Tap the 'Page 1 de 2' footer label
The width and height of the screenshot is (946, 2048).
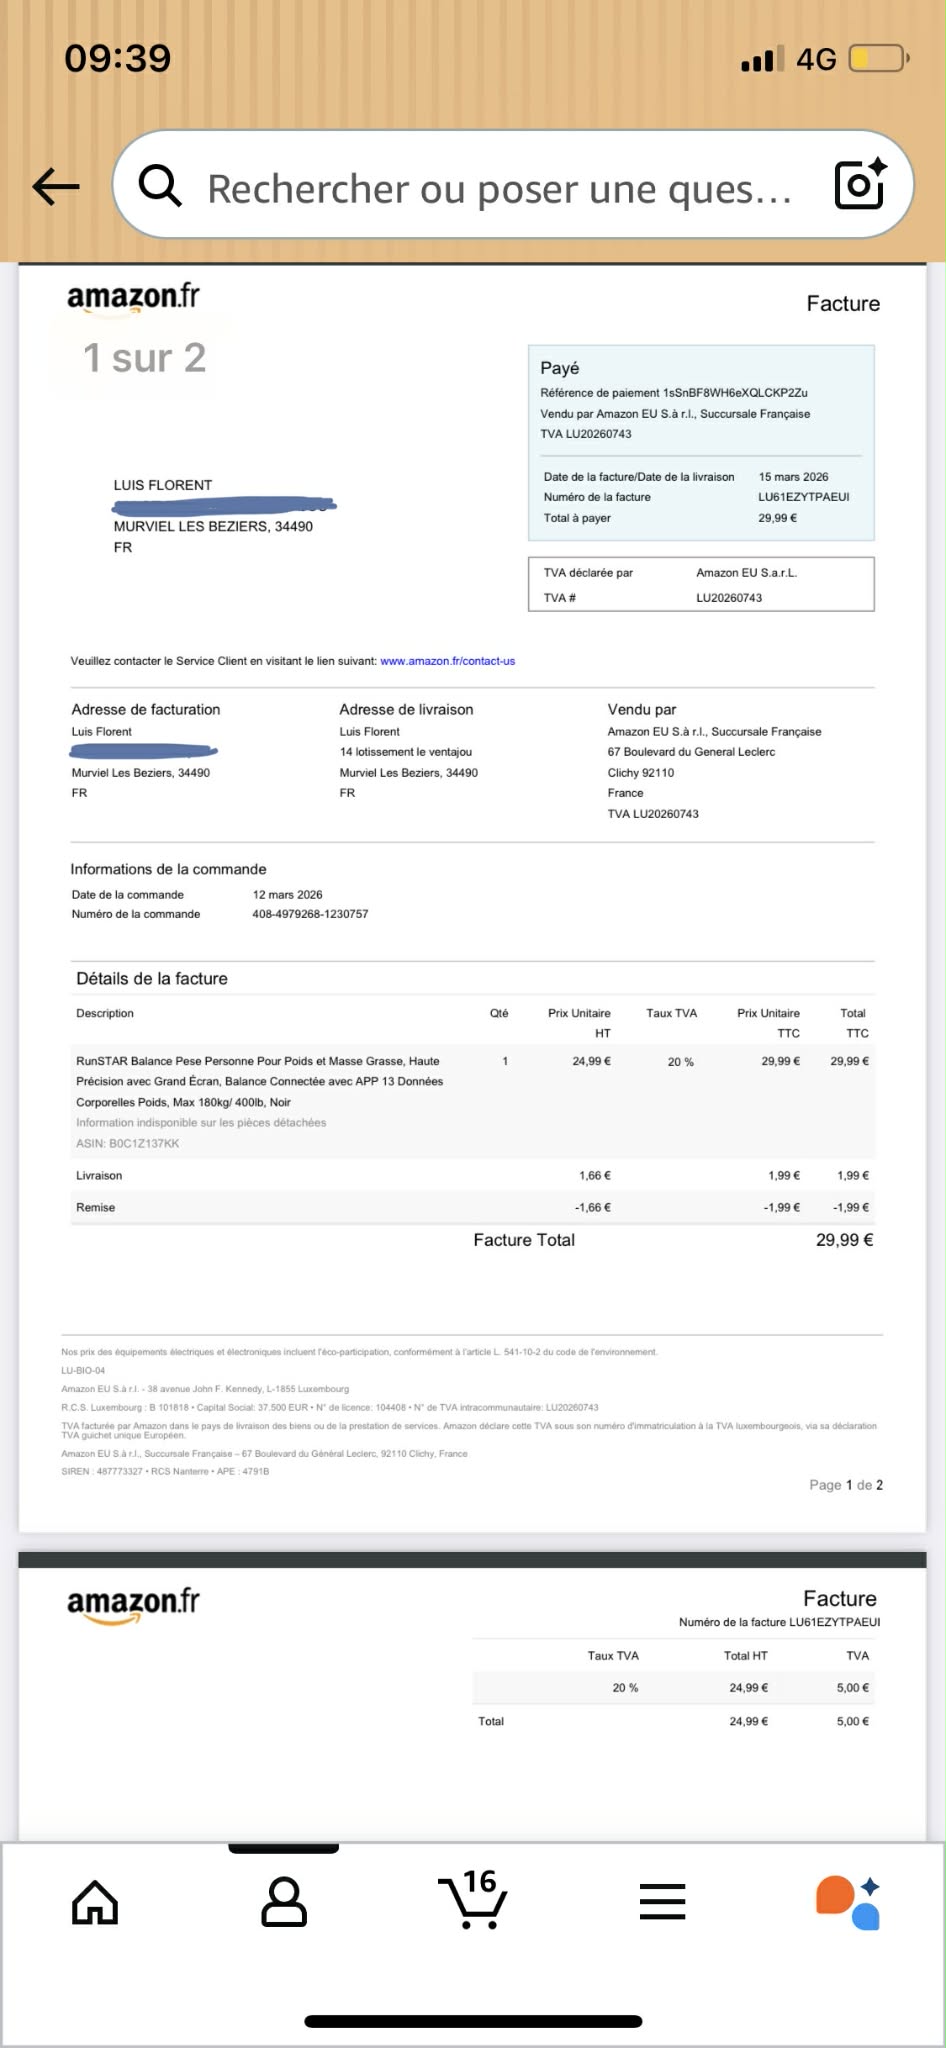point(846,1485)
